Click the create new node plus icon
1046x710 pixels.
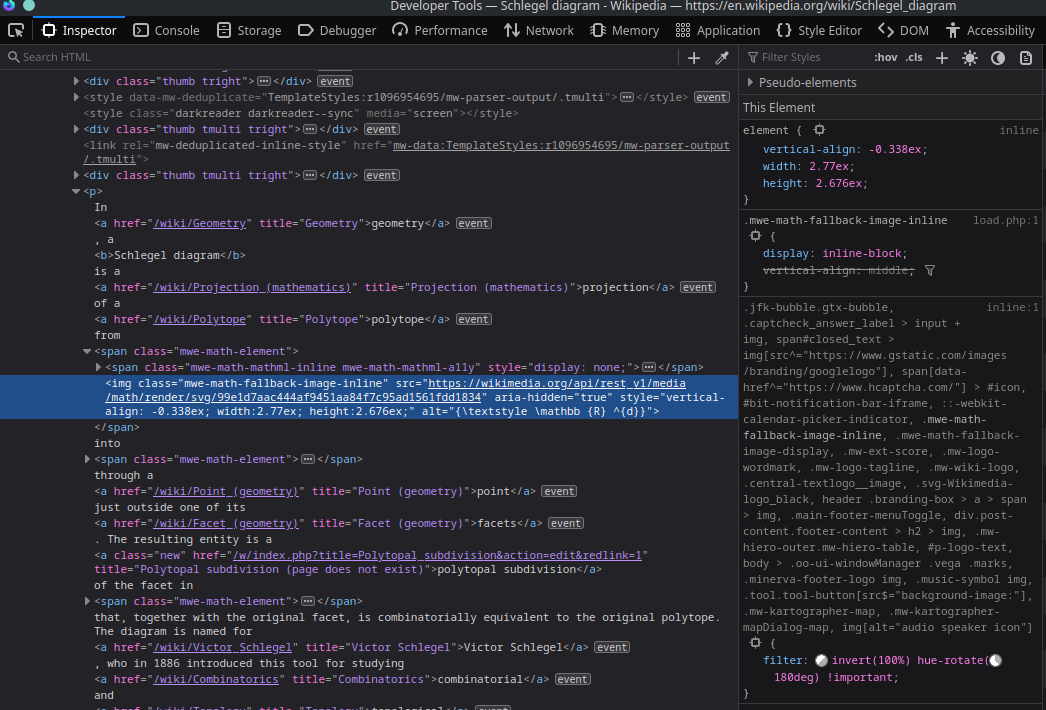694,57
